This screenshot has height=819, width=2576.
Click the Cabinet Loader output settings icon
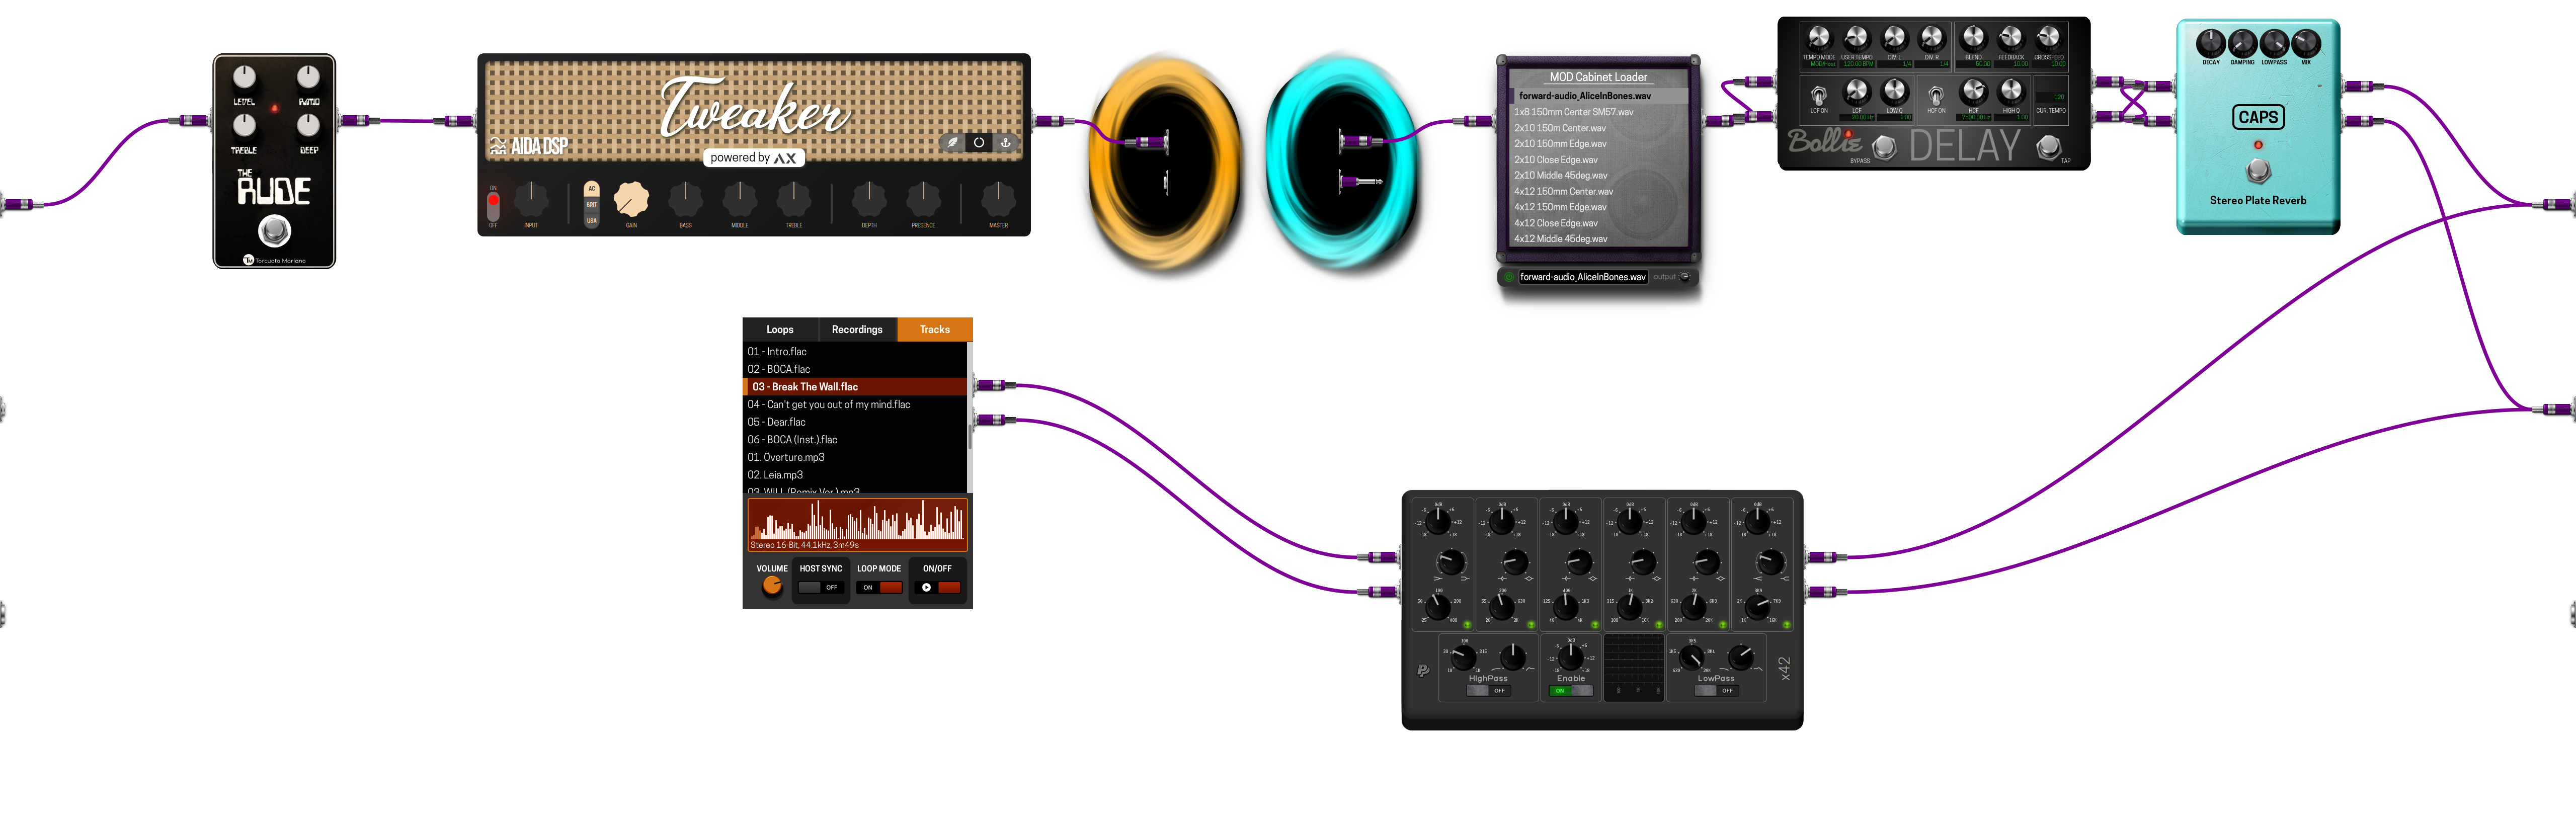click(1684, 277)
